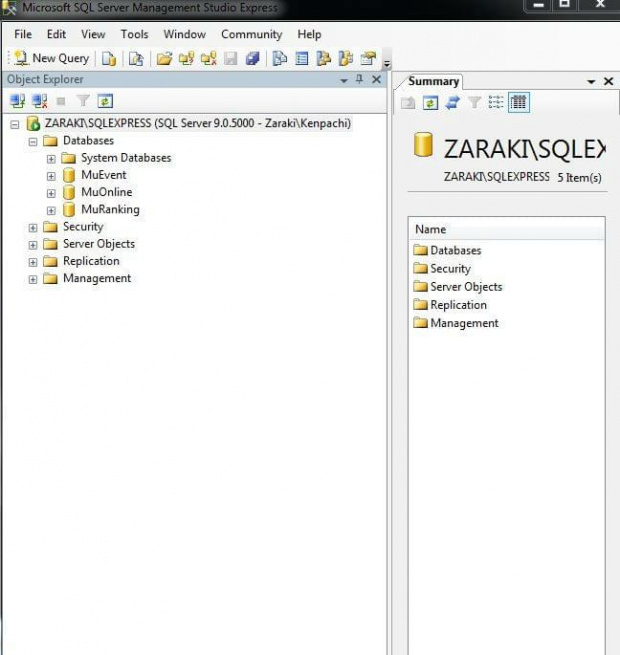
Task: Expand the MuOnline database node
Action: 51,193
